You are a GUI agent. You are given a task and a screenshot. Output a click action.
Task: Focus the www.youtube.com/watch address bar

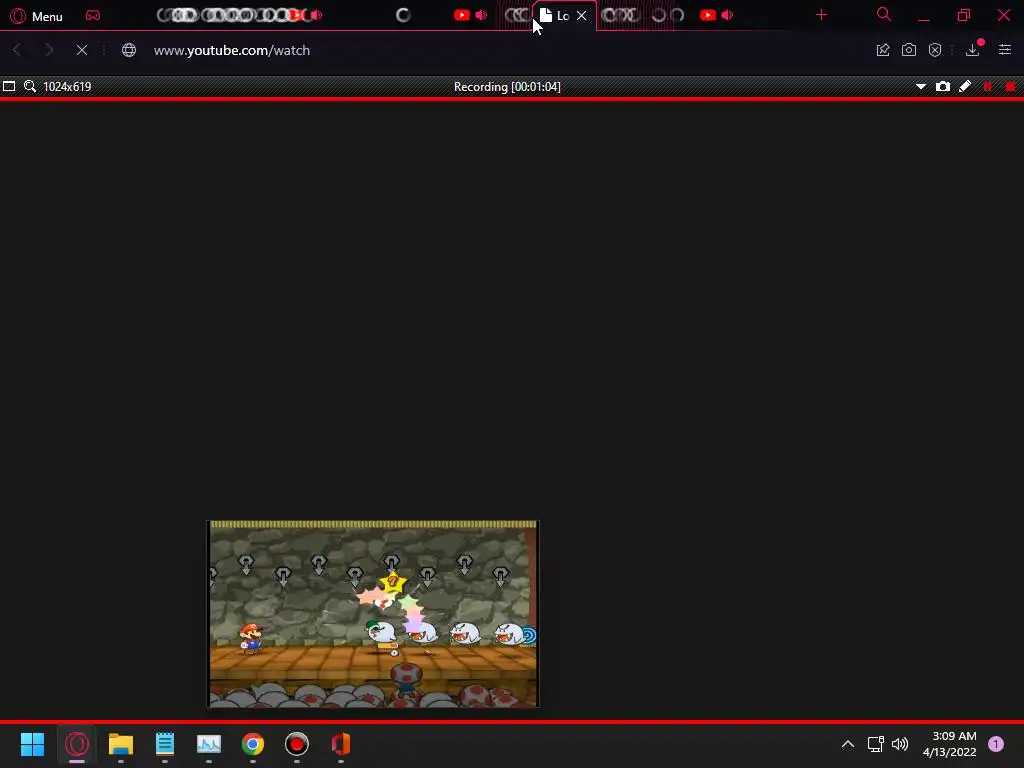tap(232, 50)
